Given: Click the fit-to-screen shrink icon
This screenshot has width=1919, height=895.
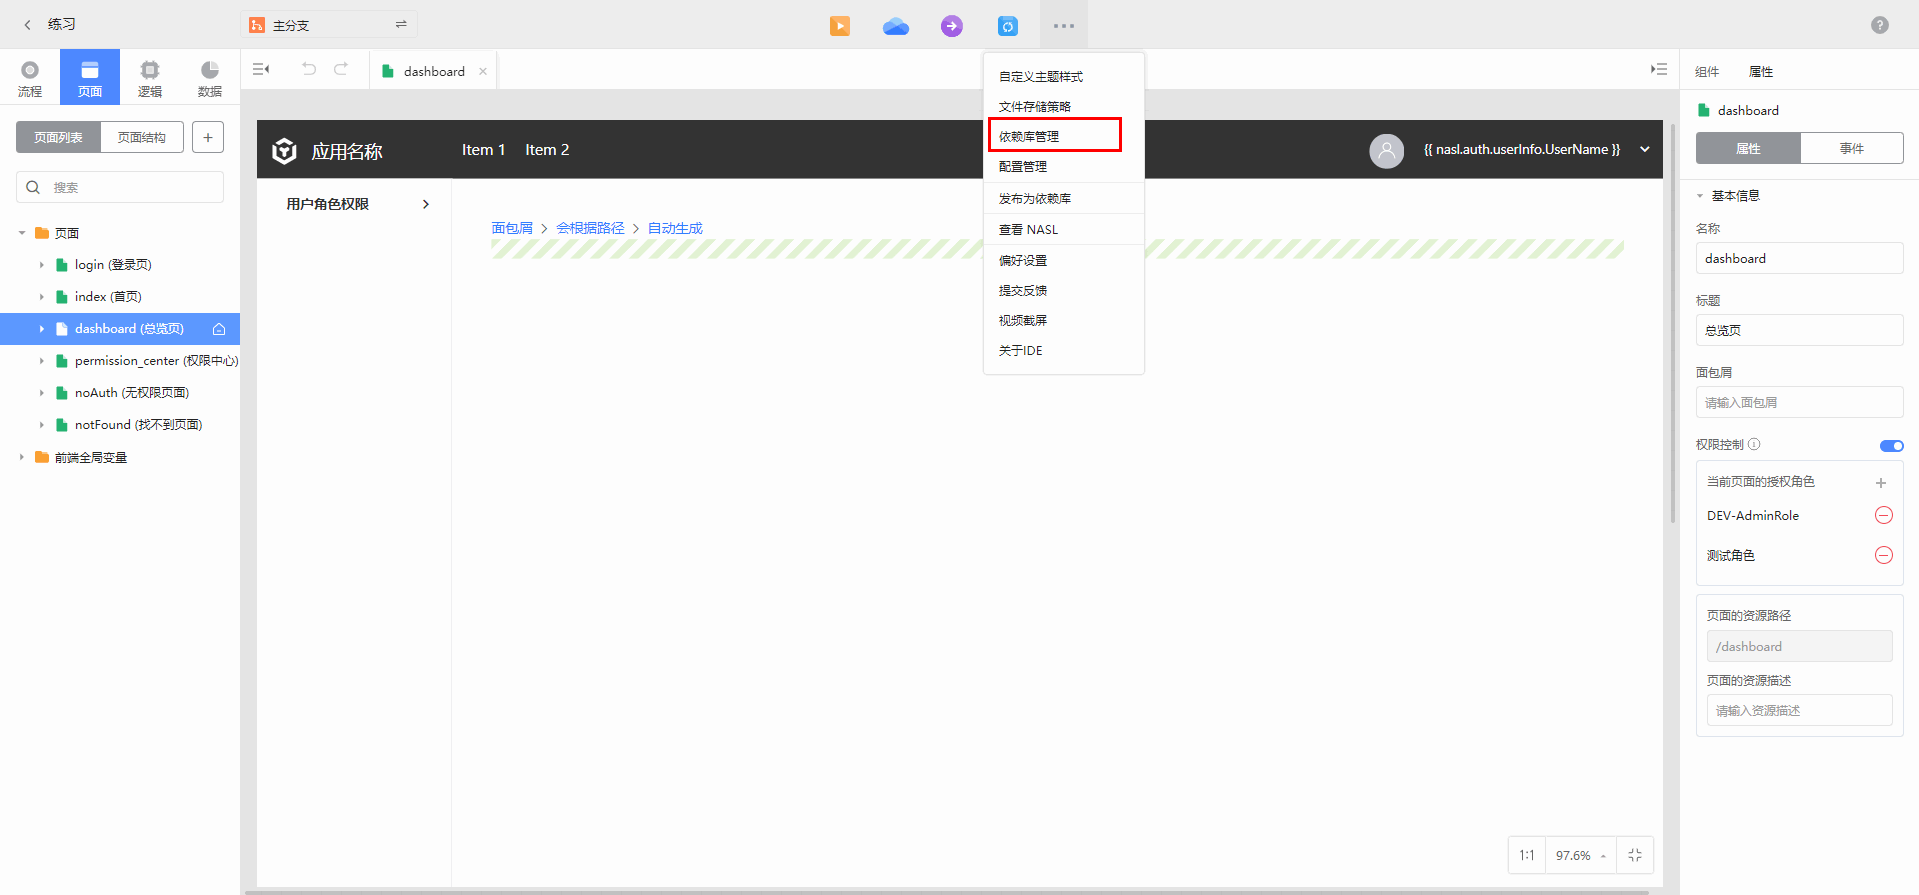Looking at the screenshot, I should coord(1635,855).
